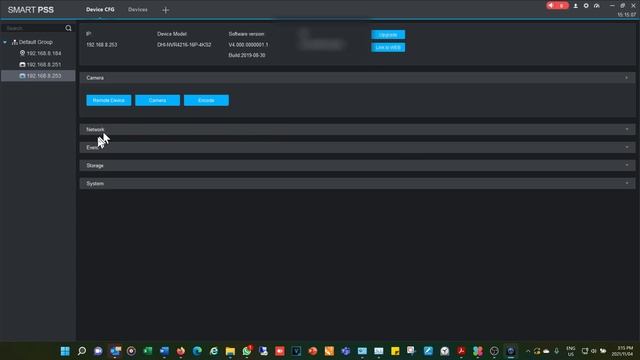Open Sticky Notes from the taskbar
This screenshot has height=360, width=640.
[x=395, y=351]
